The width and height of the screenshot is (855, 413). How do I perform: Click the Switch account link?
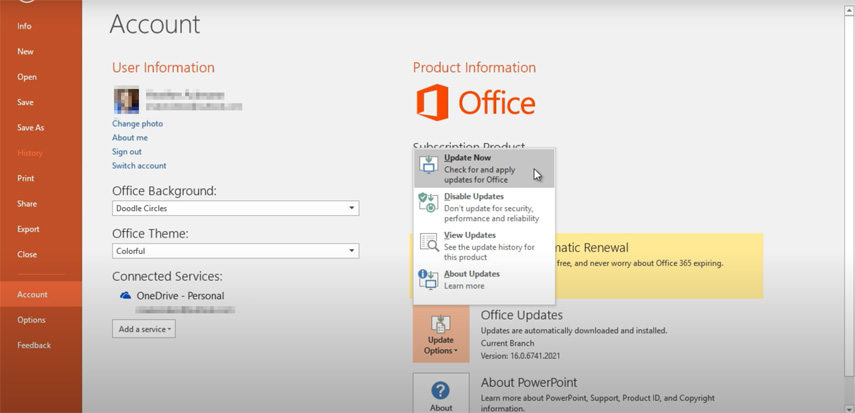pyautogui.click(x=139, y=166)
